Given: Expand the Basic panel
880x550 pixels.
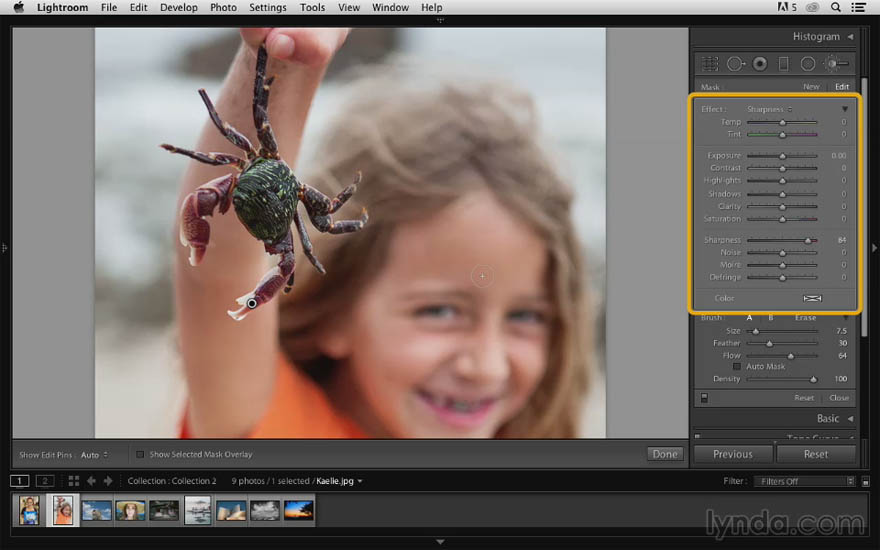Looking at the screenshot, I should click(850, 419).
